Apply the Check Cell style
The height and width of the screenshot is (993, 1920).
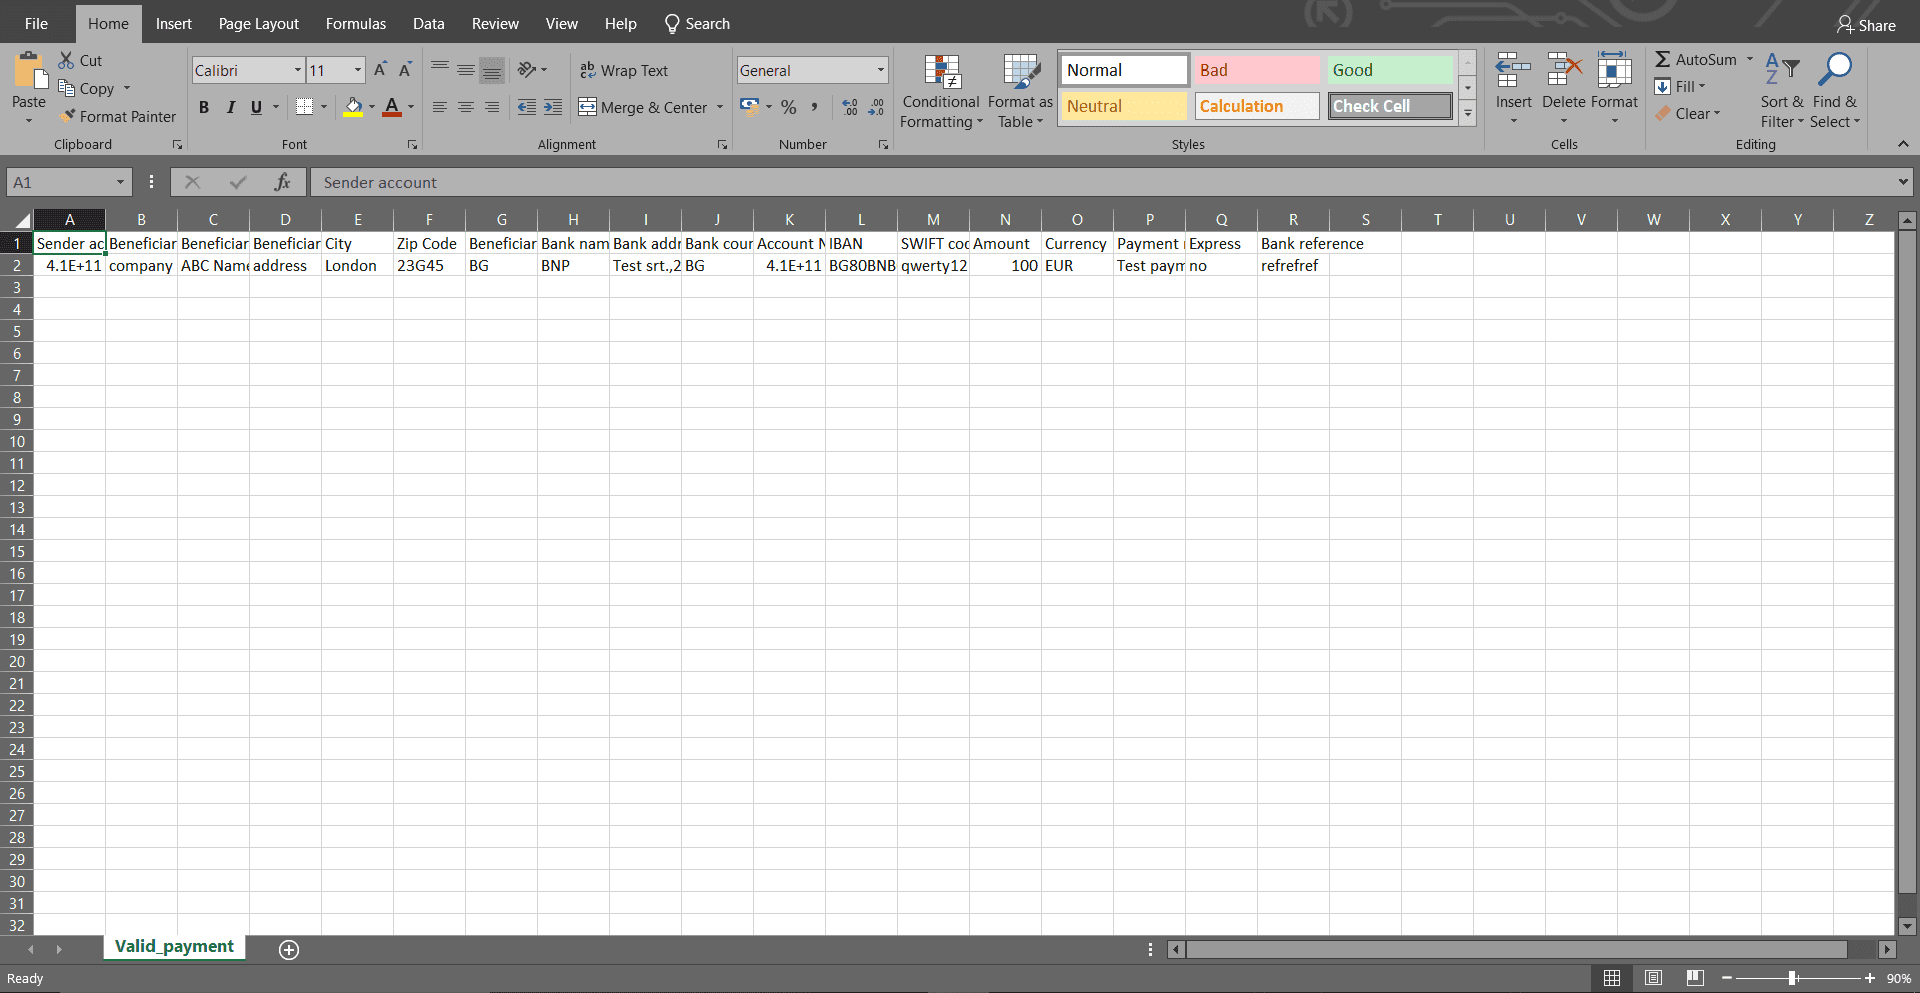tap(1390, 106)
